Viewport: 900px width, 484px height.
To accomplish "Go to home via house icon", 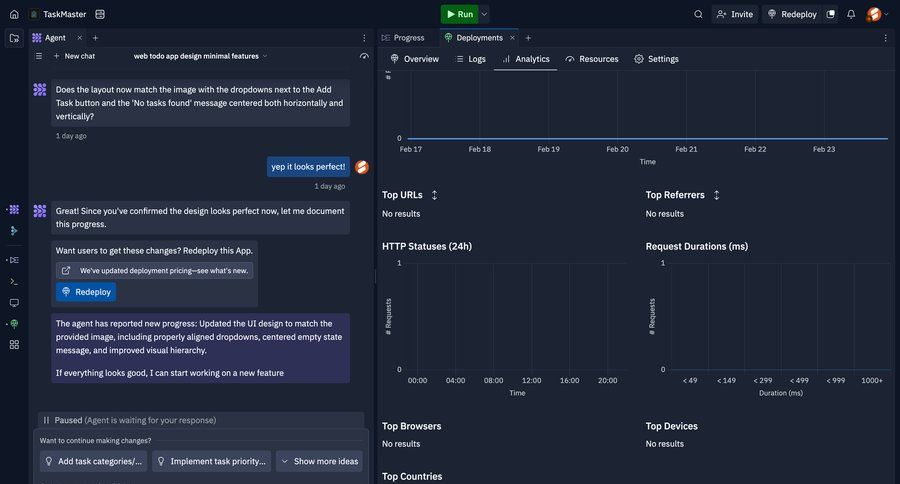I will coord(14,14).
